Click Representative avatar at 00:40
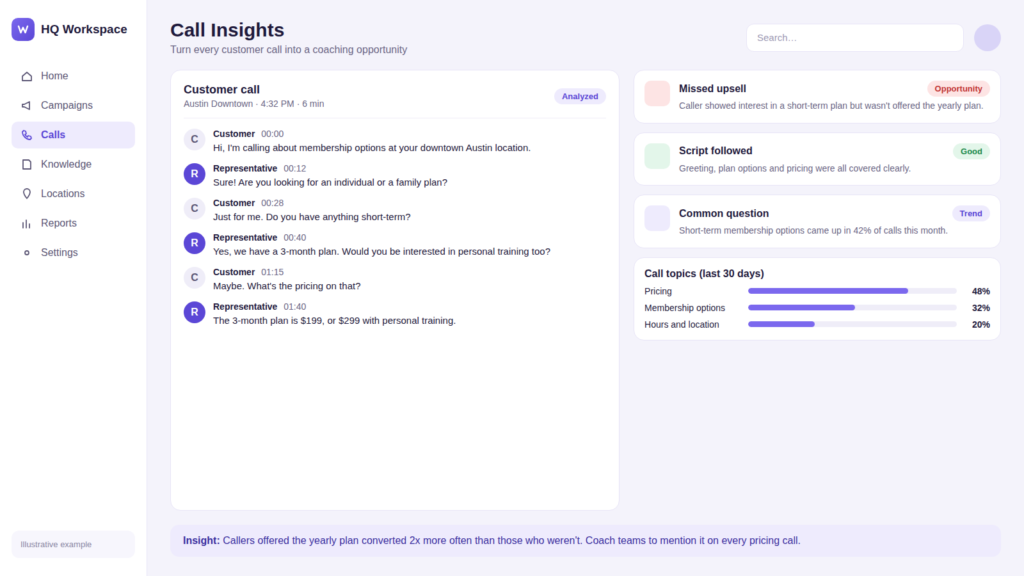This screenshot has width=1024, height=576. [x=194, y=243]
